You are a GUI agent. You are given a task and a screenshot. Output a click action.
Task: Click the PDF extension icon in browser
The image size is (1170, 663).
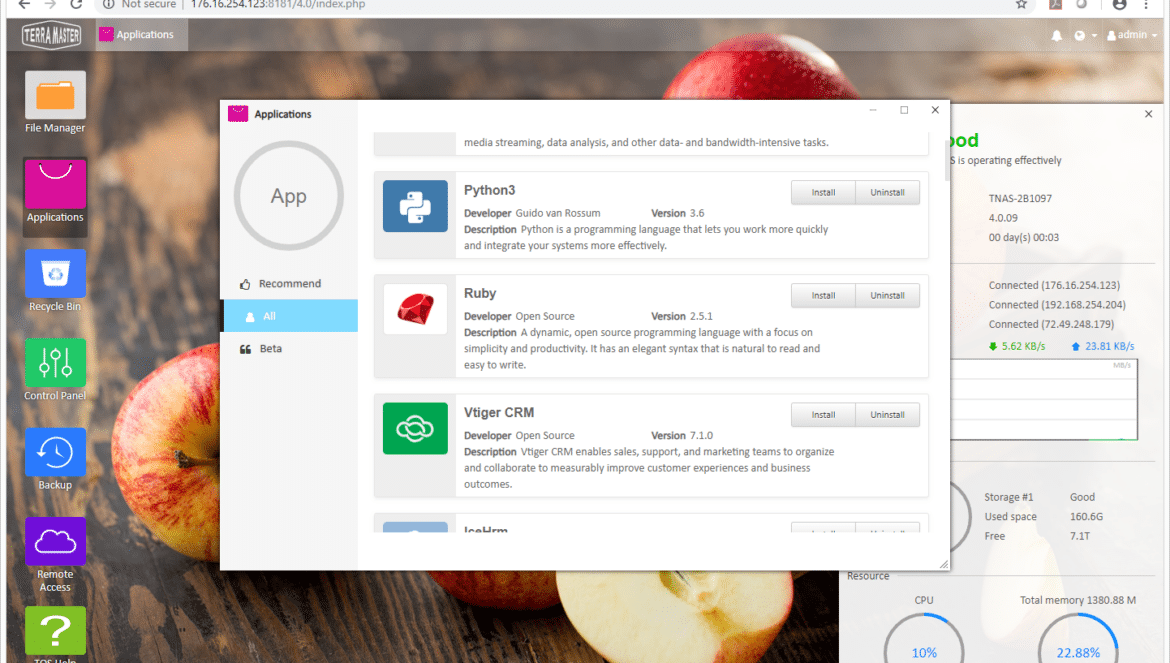(x=1055, y=4)
